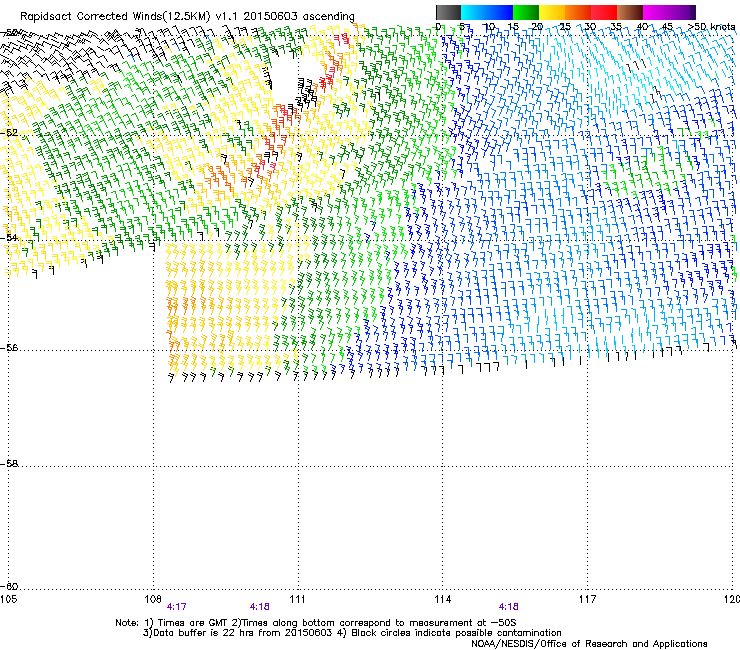Click the '40' legend scale label

pos(642,26)
